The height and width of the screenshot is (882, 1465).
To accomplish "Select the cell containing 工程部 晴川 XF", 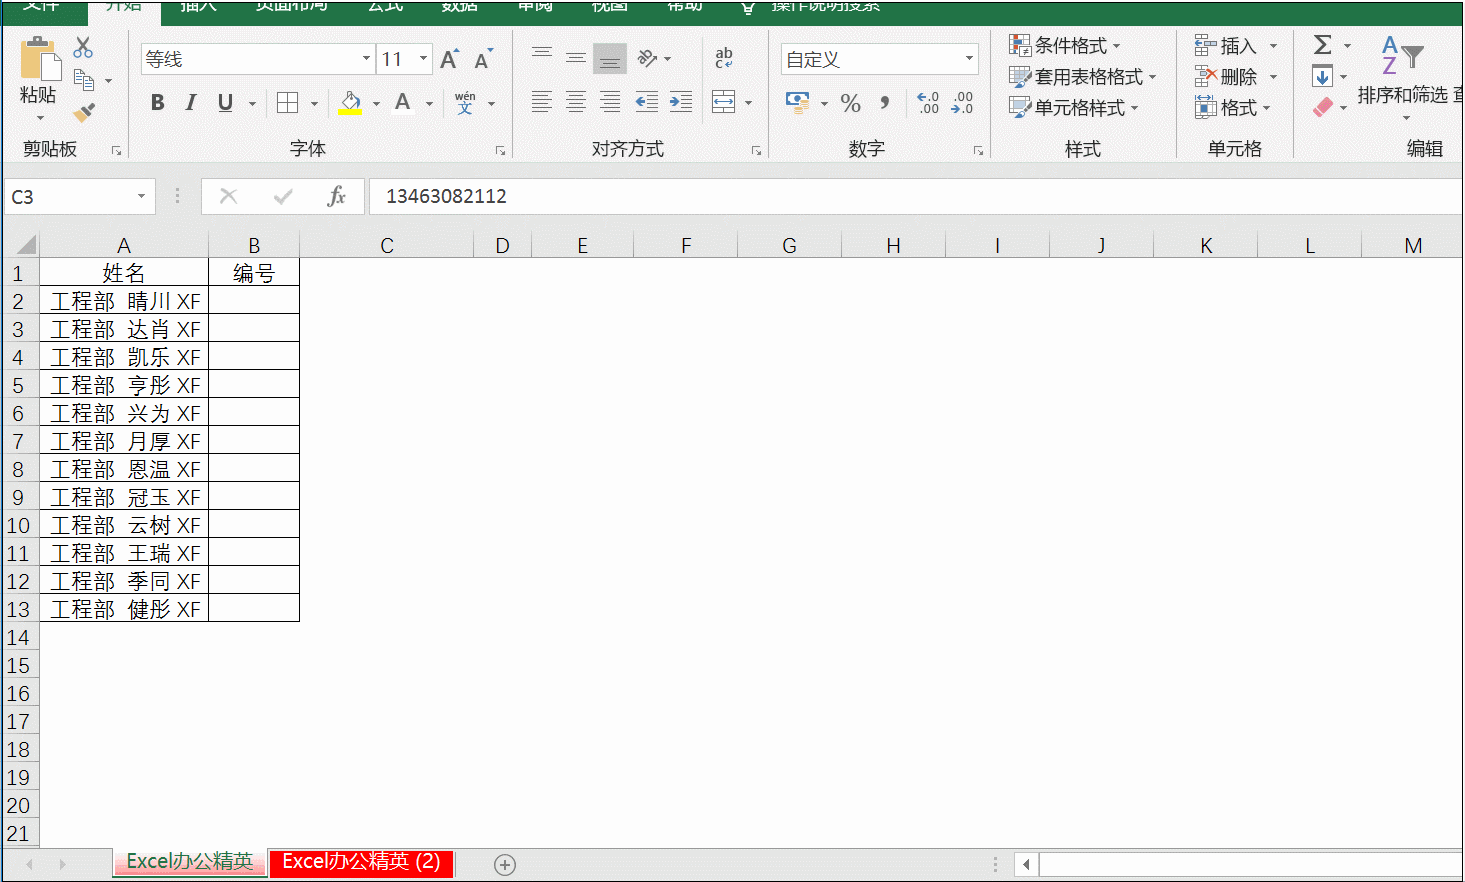I will (x=124, y=301).
